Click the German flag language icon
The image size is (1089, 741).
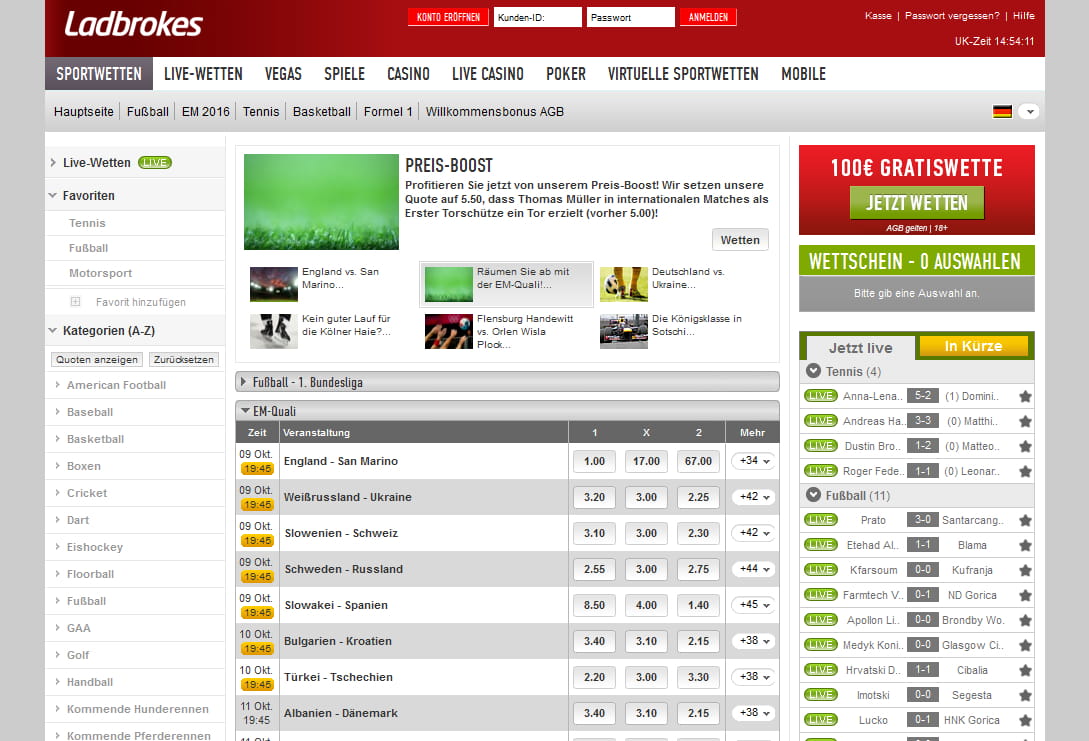click(1002, 111)
